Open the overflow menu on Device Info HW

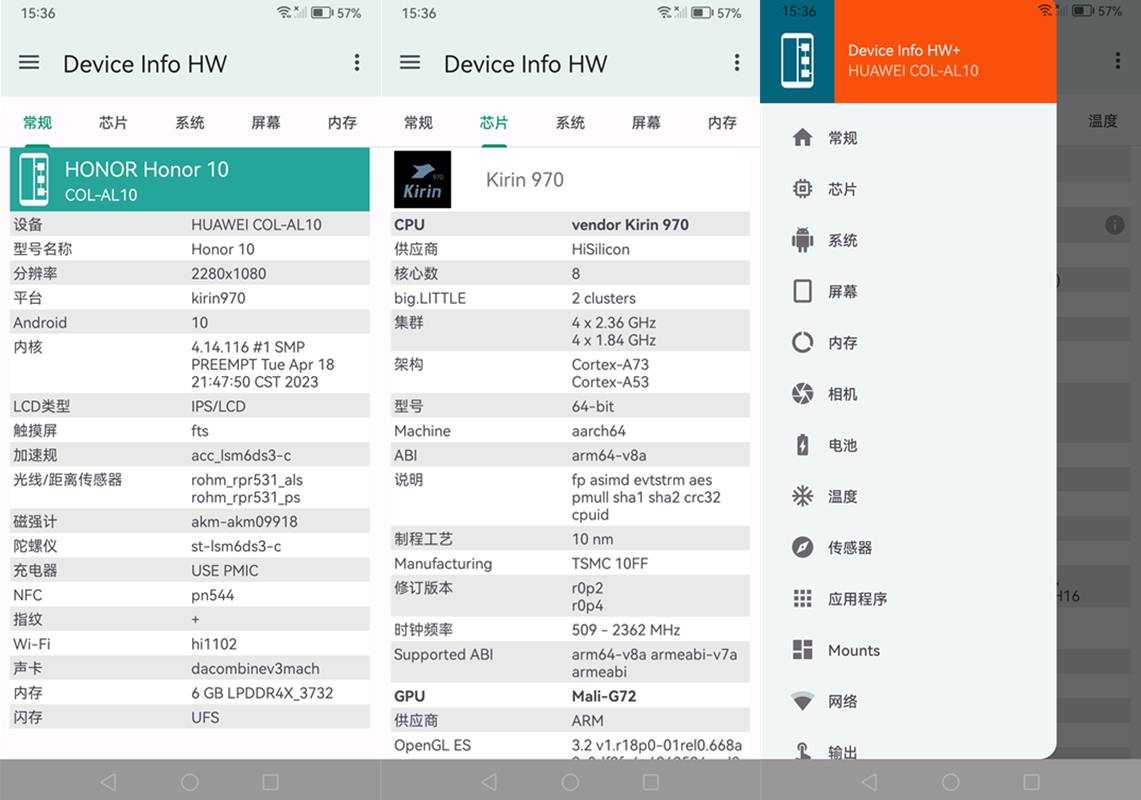tap(356, 63)
